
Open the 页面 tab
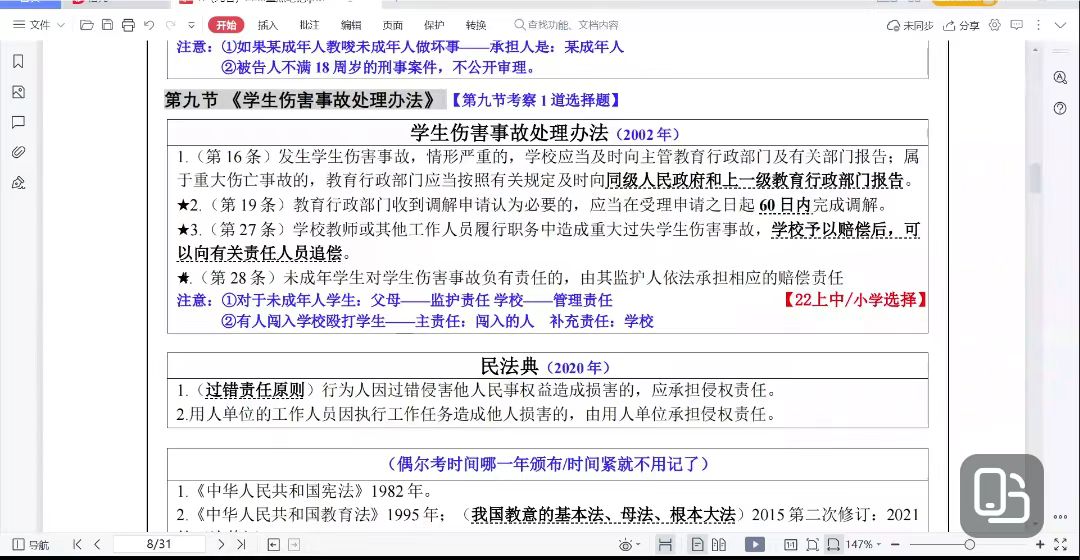coord(393,25)
